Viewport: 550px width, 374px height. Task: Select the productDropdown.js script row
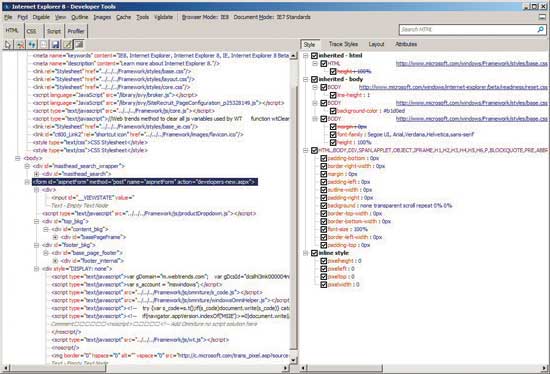(149, 214)
